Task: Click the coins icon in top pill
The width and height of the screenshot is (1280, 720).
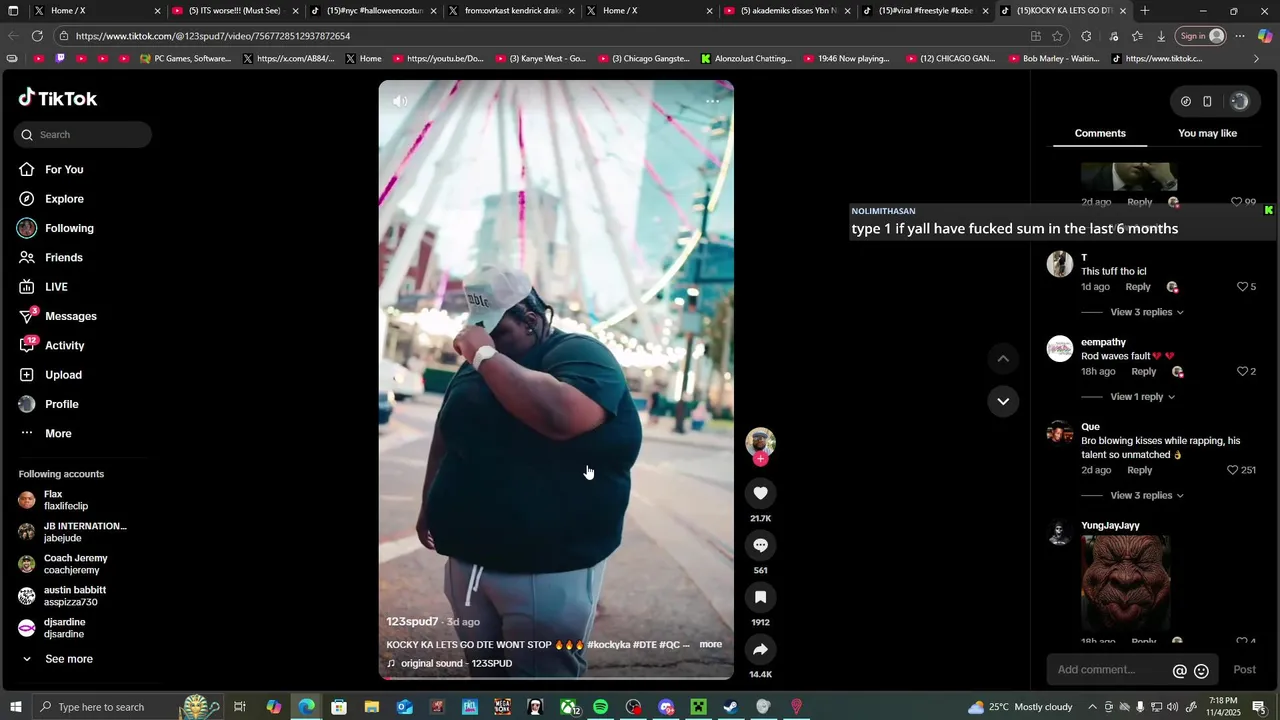Action: pos(1186,101)
